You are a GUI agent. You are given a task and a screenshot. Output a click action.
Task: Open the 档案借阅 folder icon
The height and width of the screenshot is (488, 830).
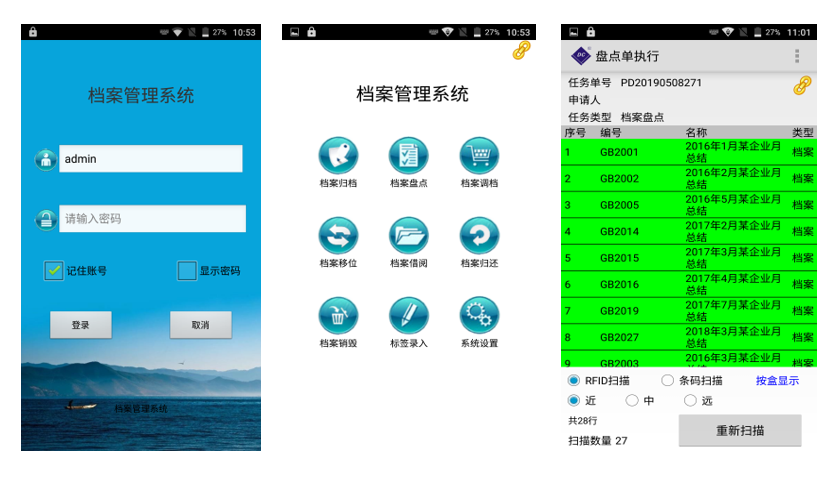click(408, 236)
